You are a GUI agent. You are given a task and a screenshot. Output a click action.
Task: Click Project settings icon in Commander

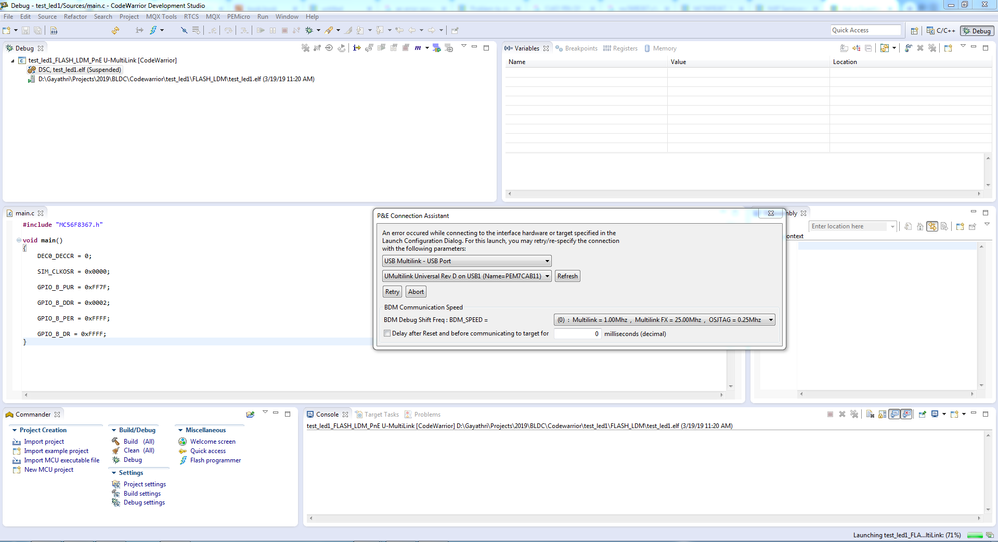click(x=116, y=484)
